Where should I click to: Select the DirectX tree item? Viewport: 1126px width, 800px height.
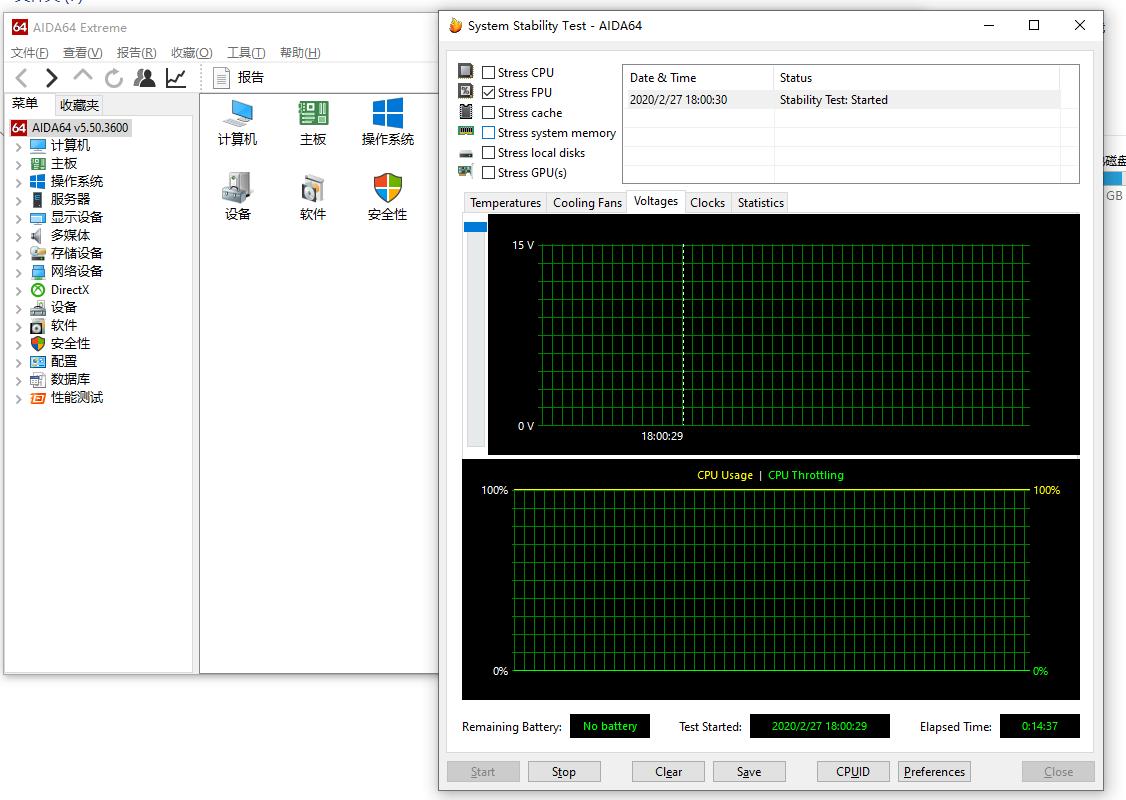point(69,290)
